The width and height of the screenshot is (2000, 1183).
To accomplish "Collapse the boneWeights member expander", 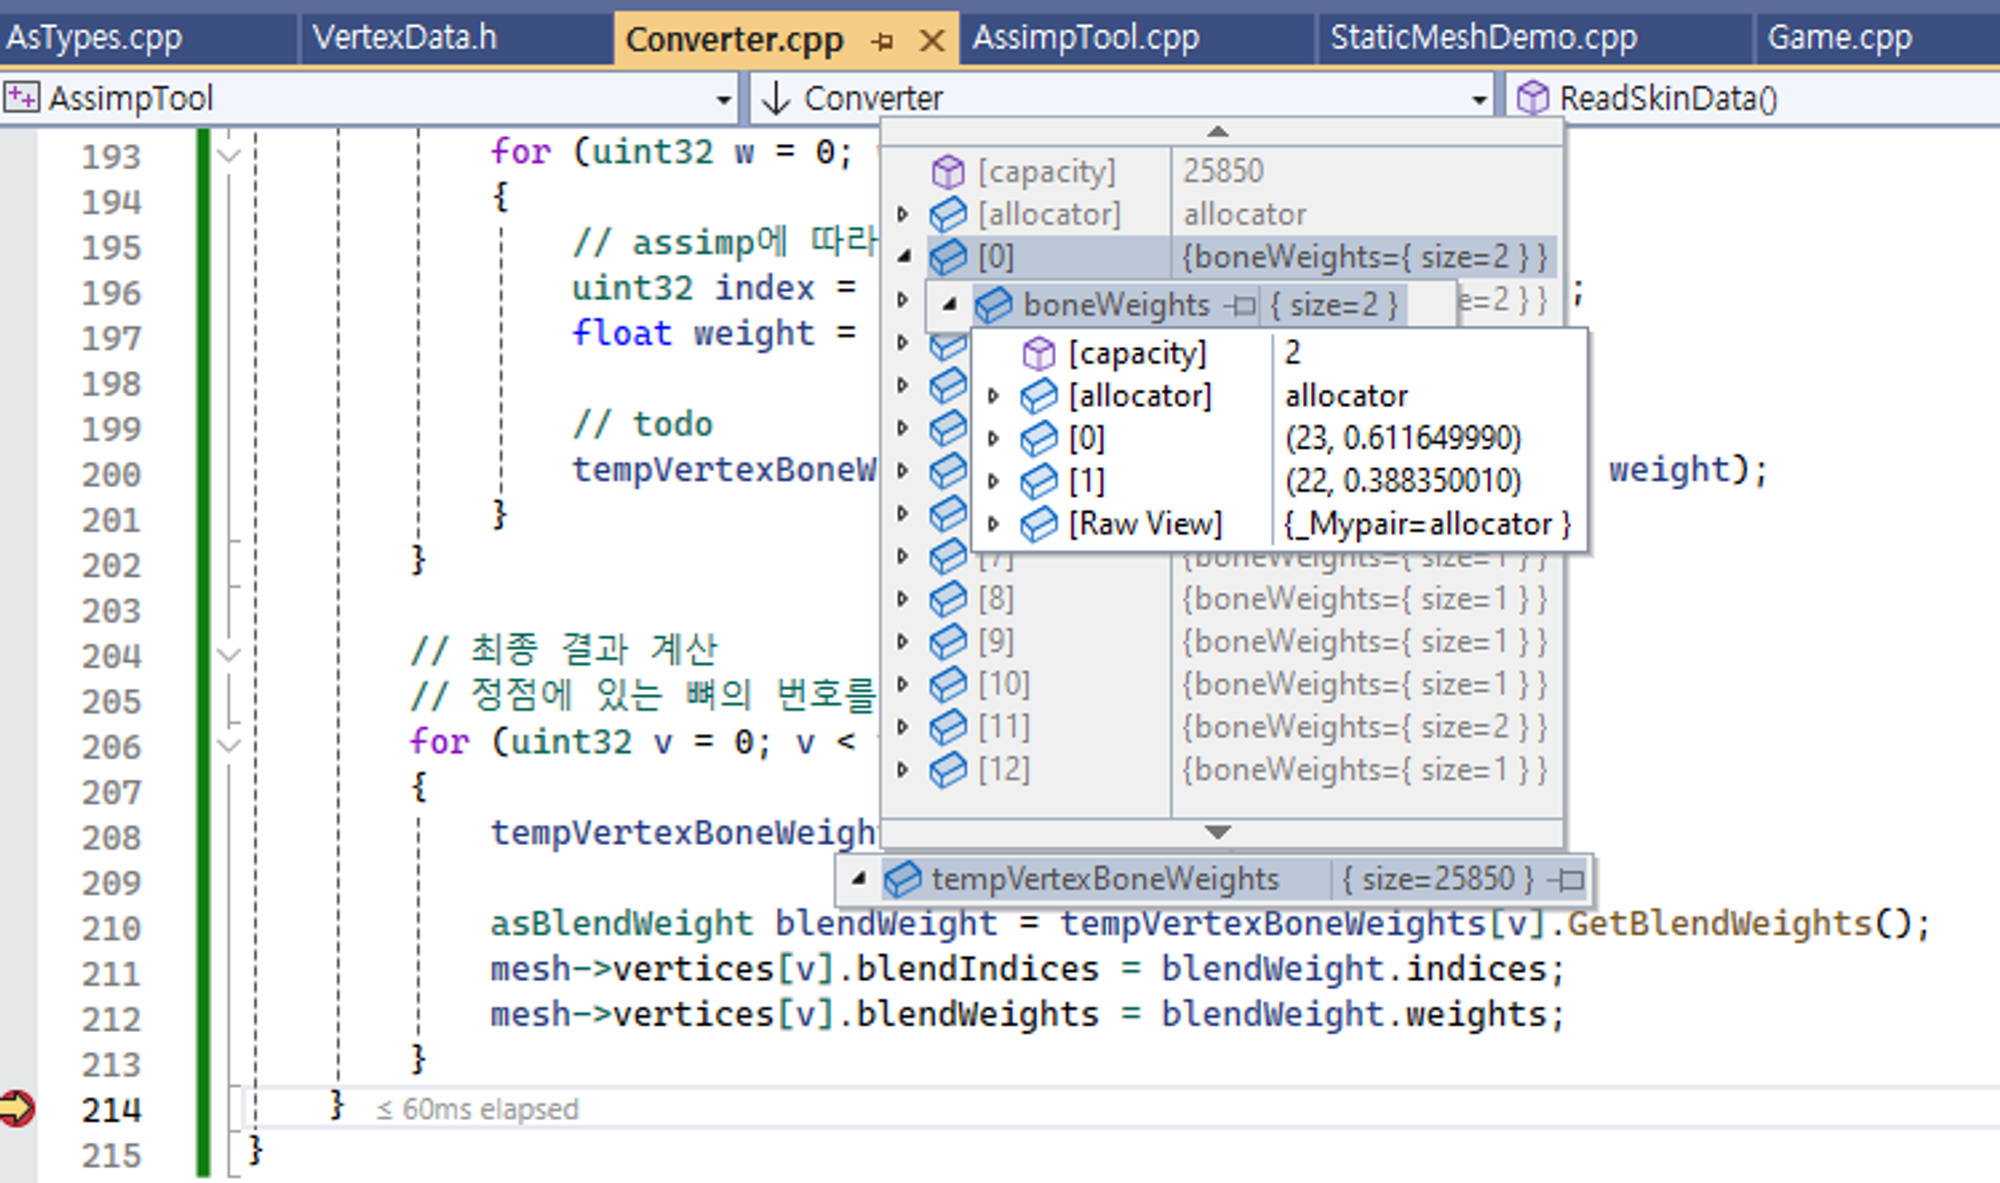I will tap(950, 304).
